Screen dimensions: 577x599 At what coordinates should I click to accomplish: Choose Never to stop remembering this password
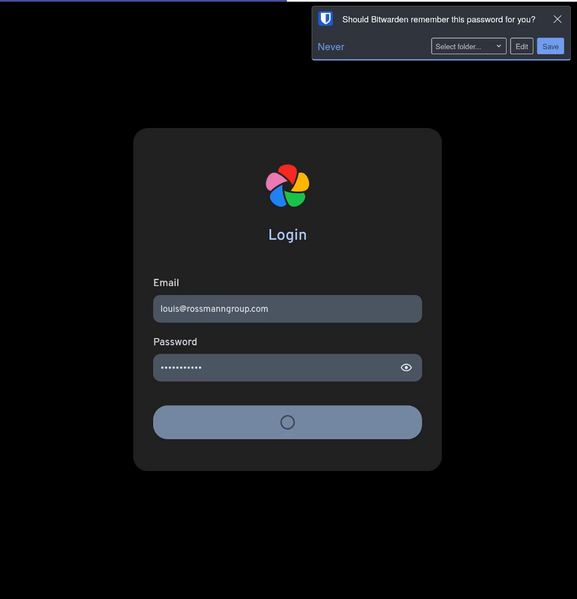[331, 47]
